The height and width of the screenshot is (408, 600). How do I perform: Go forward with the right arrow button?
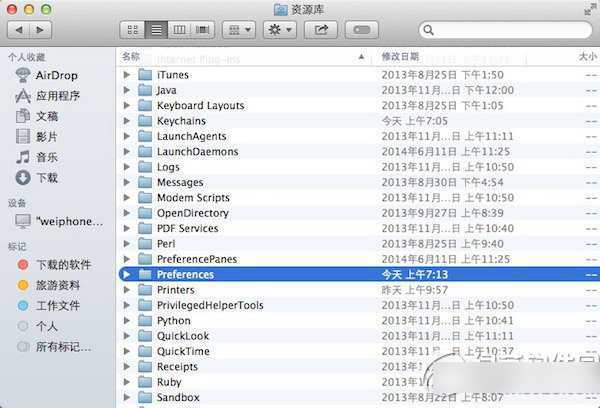tap(41, 30)
